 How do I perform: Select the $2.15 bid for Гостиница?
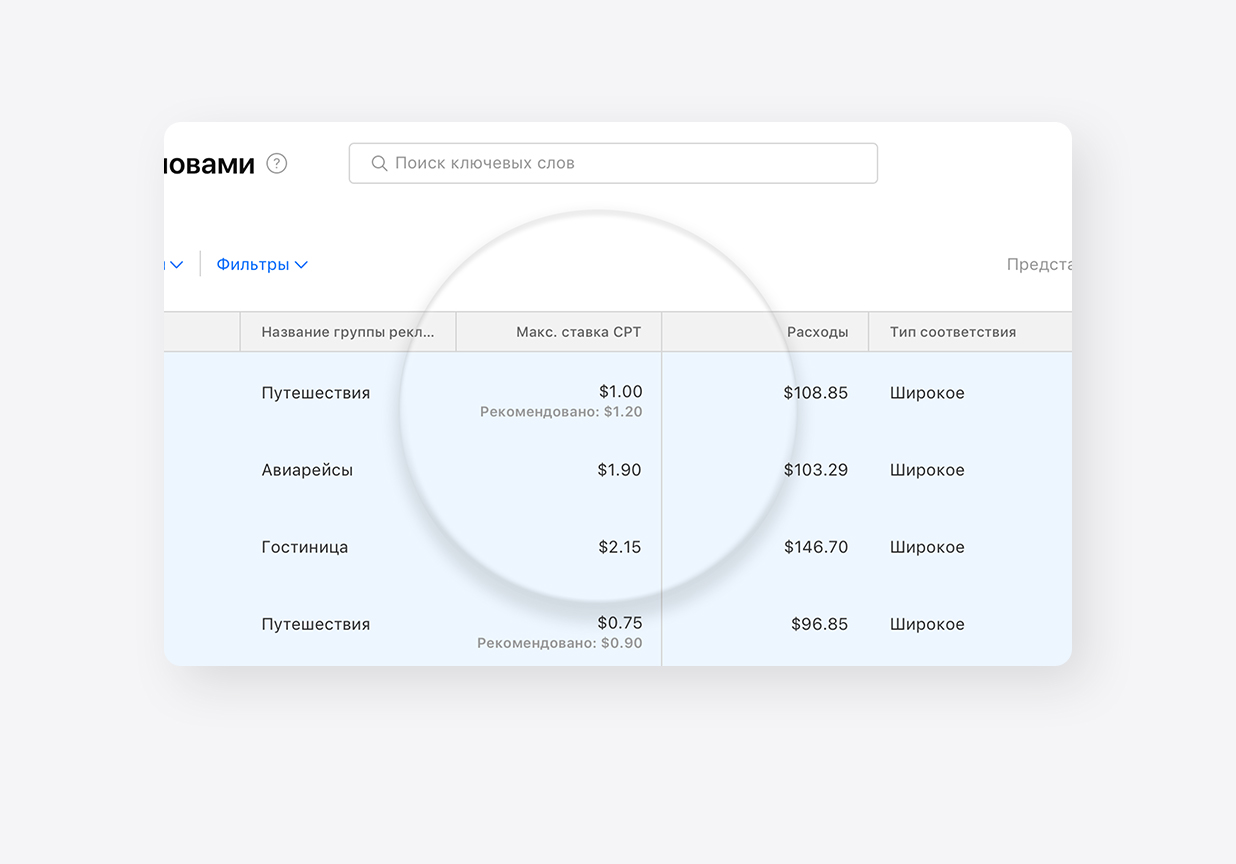(x=619, y=547)
